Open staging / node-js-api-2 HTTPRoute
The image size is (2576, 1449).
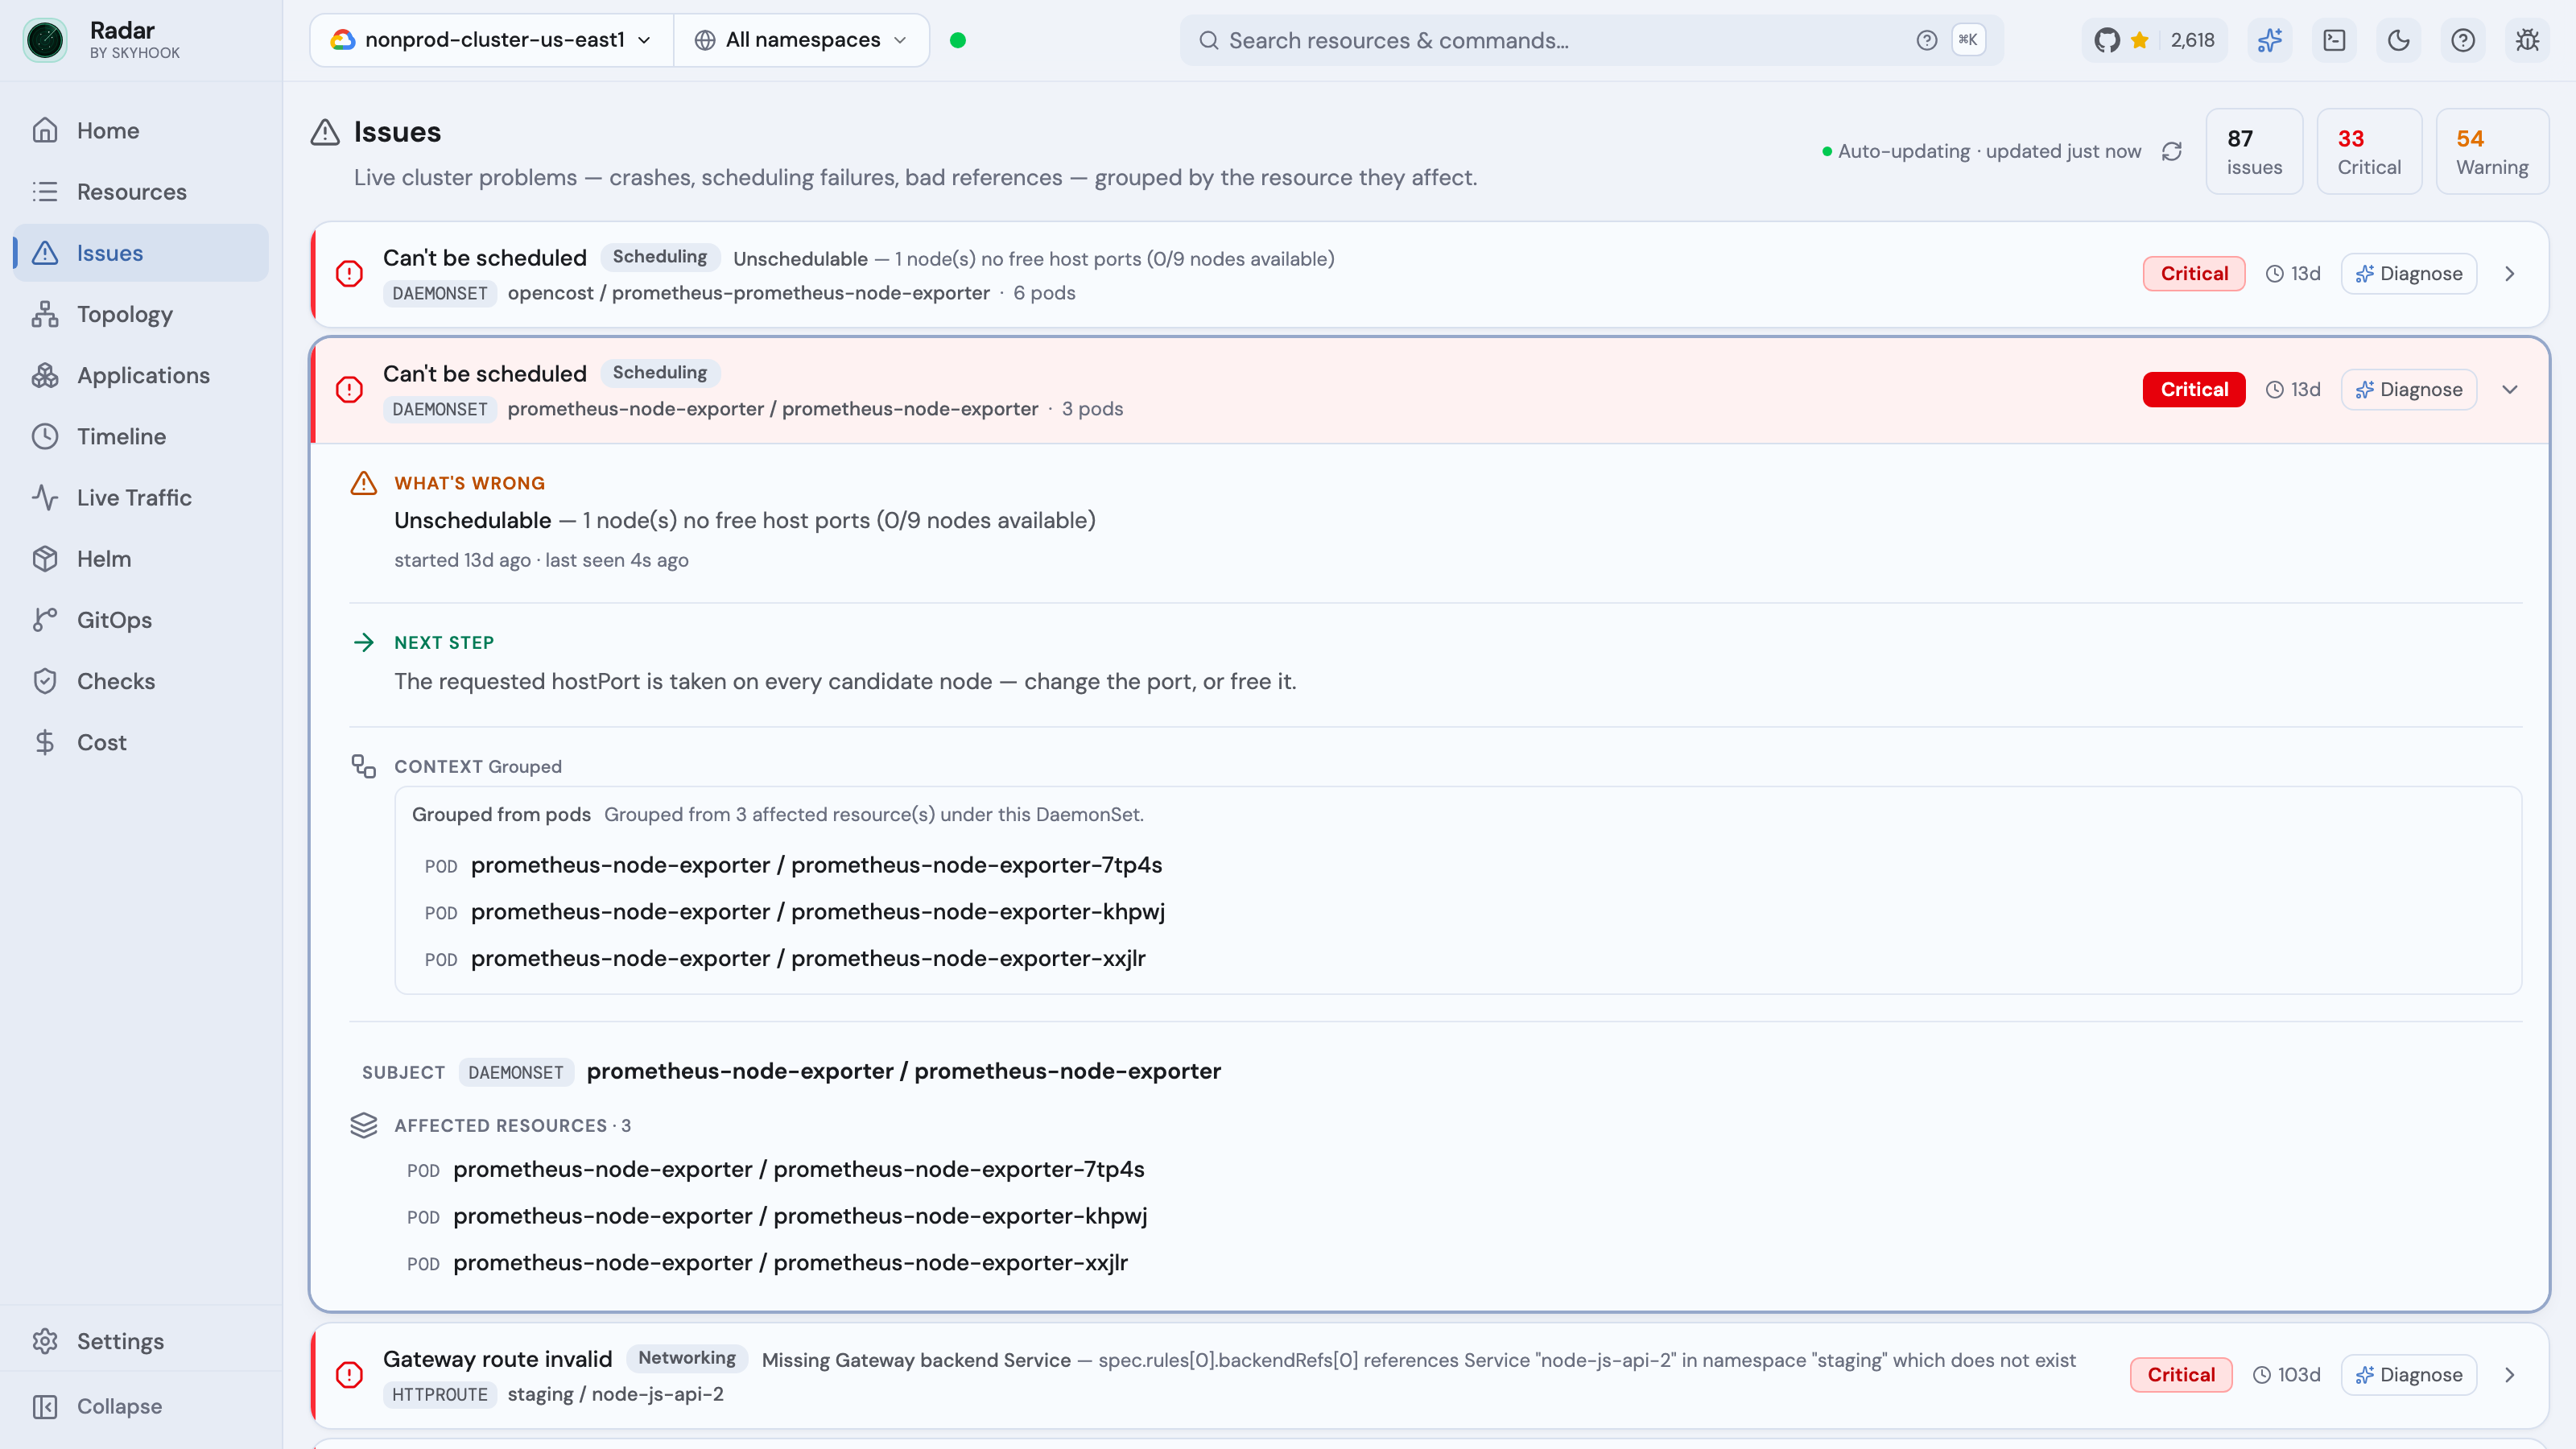click(615, 1394)
